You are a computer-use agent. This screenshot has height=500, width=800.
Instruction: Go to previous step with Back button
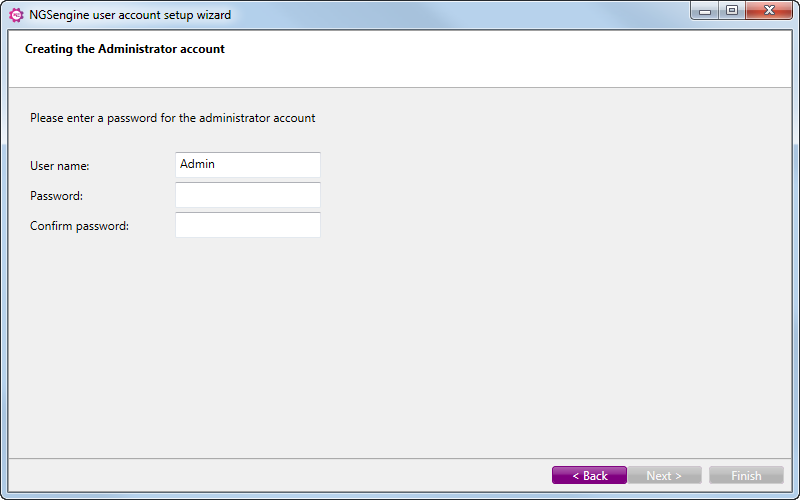(589, 475)
